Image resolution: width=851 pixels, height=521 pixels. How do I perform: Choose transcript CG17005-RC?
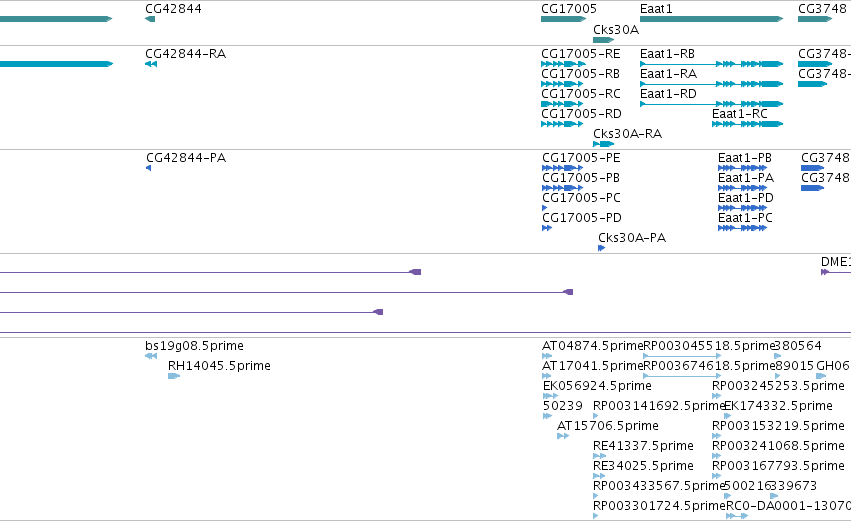[581, 93]
